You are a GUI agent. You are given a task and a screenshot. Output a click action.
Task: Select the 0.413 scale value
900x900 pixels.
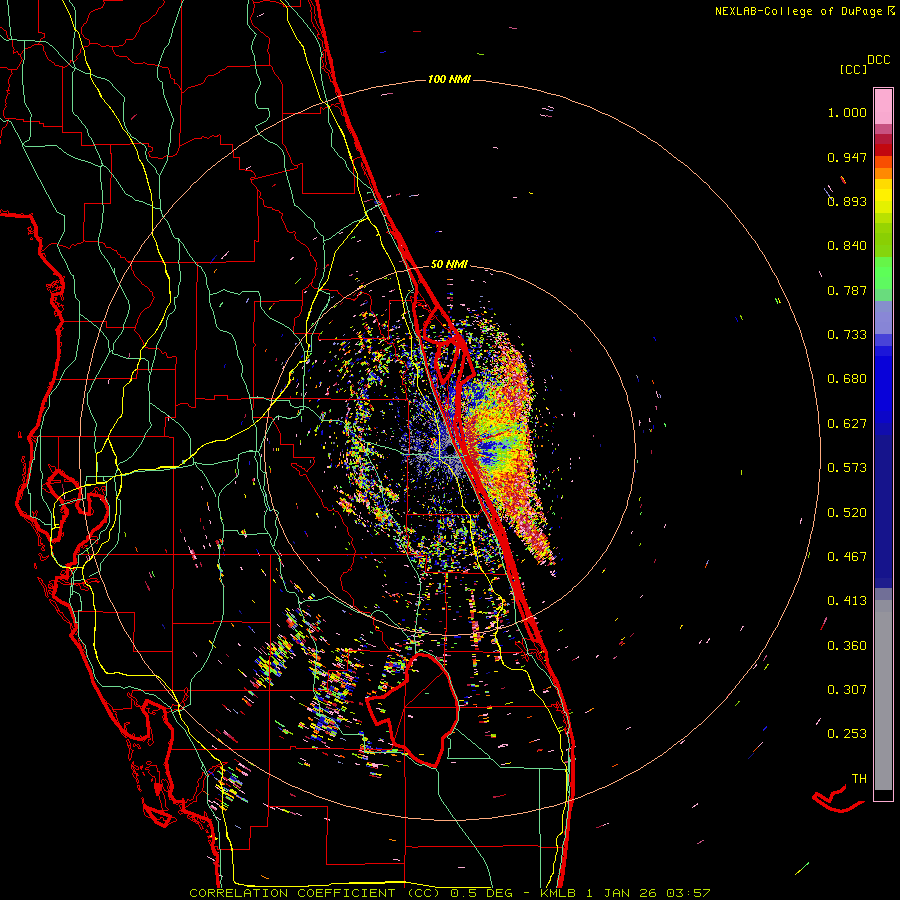(847, 601)
